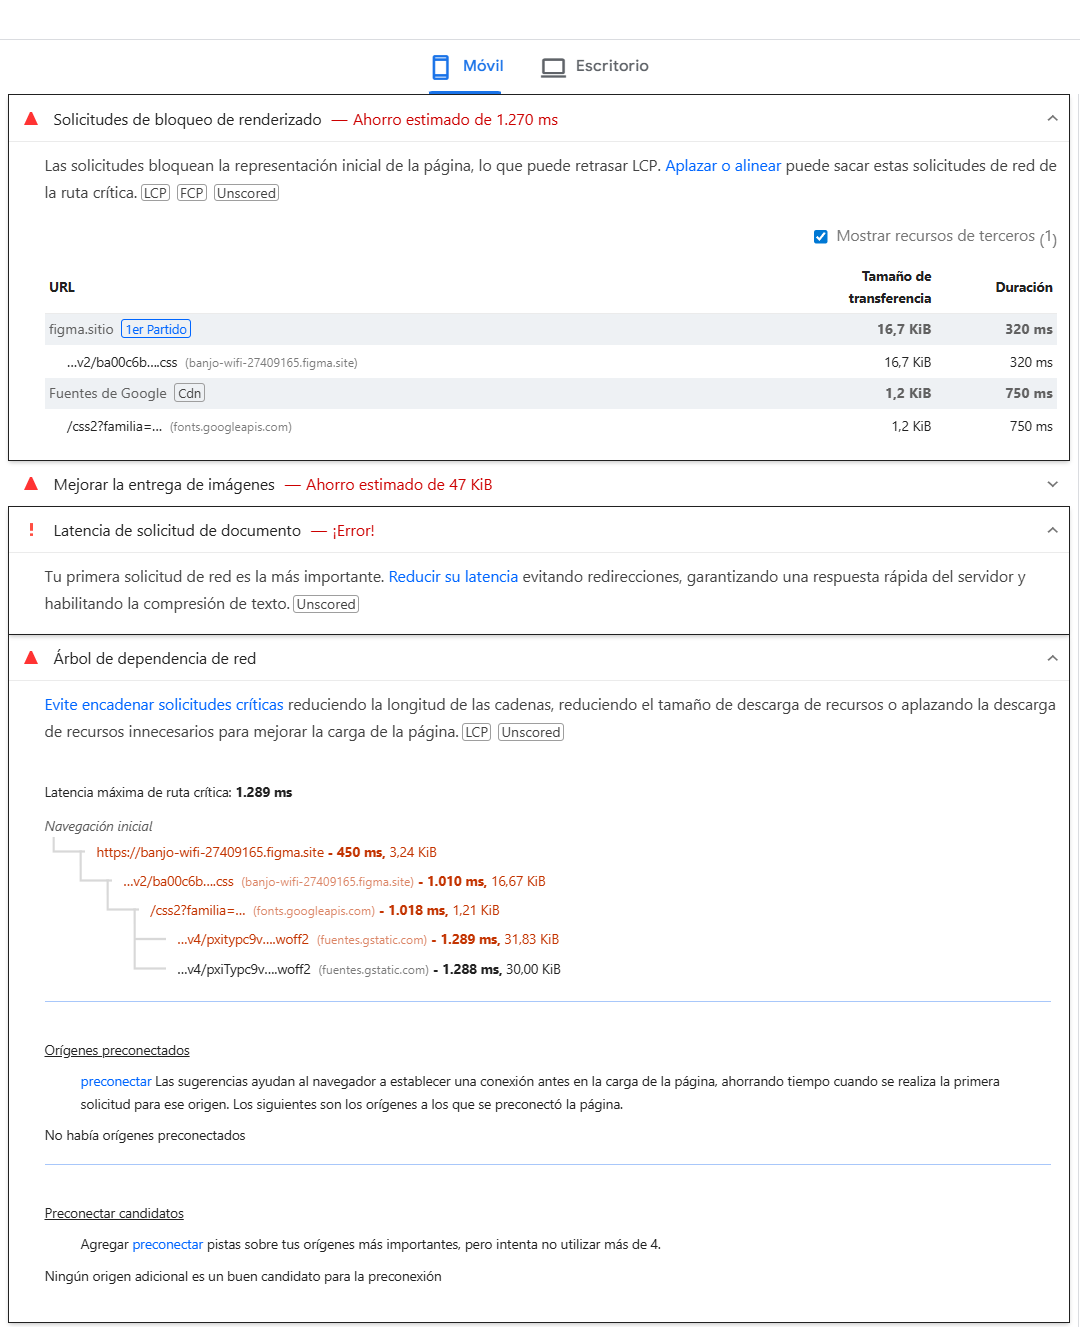Screen dimensions: 1080x1327
Task: Collapse Latencia de solicitud de documento section
Action: point(1052,530)
